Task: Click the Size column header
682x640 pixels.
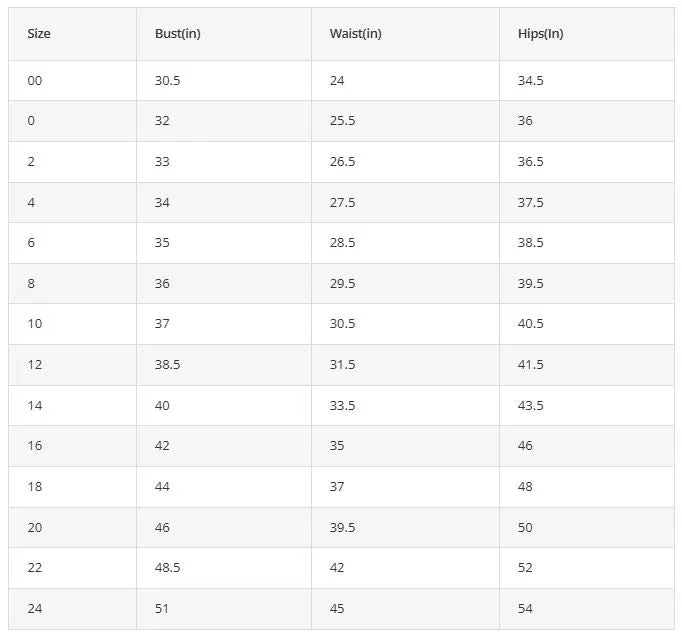Action: coord(39,34)
